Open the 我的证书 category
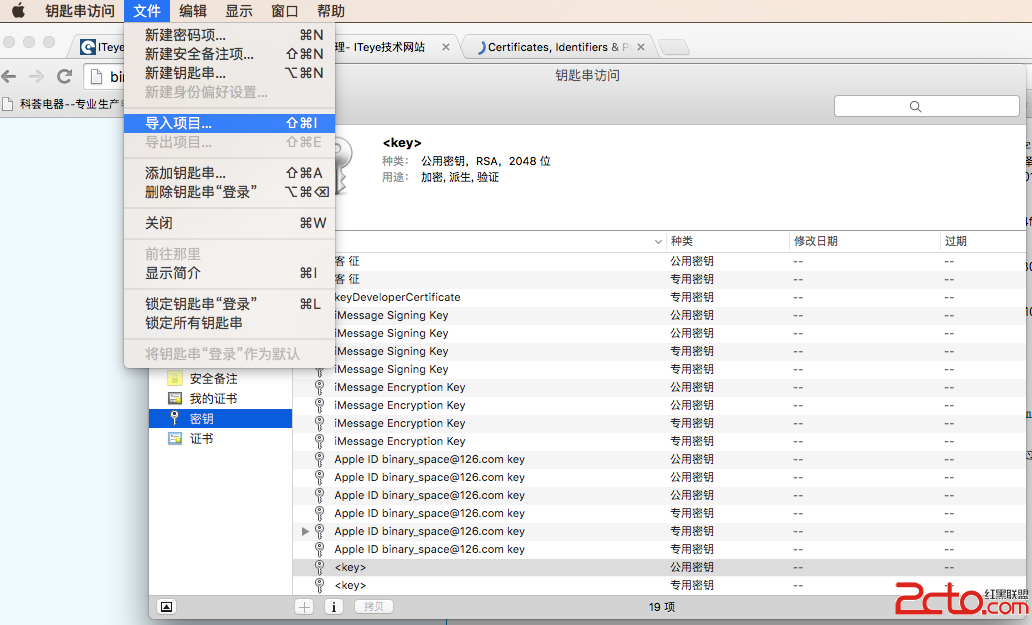The height and width of the screenshot is (625, 1032). (213, 399)
